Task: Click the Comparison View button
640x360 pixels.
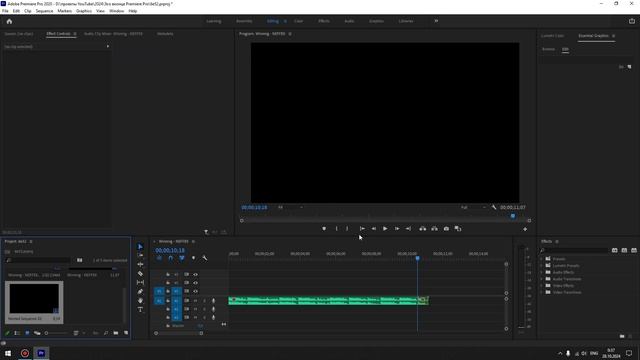Action: point(458,229)
